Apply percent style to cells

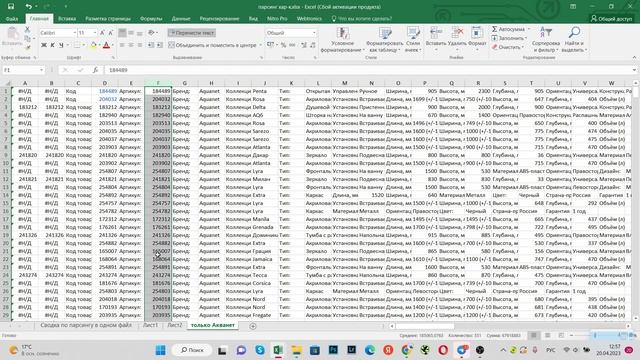click(x=283, y=45)
